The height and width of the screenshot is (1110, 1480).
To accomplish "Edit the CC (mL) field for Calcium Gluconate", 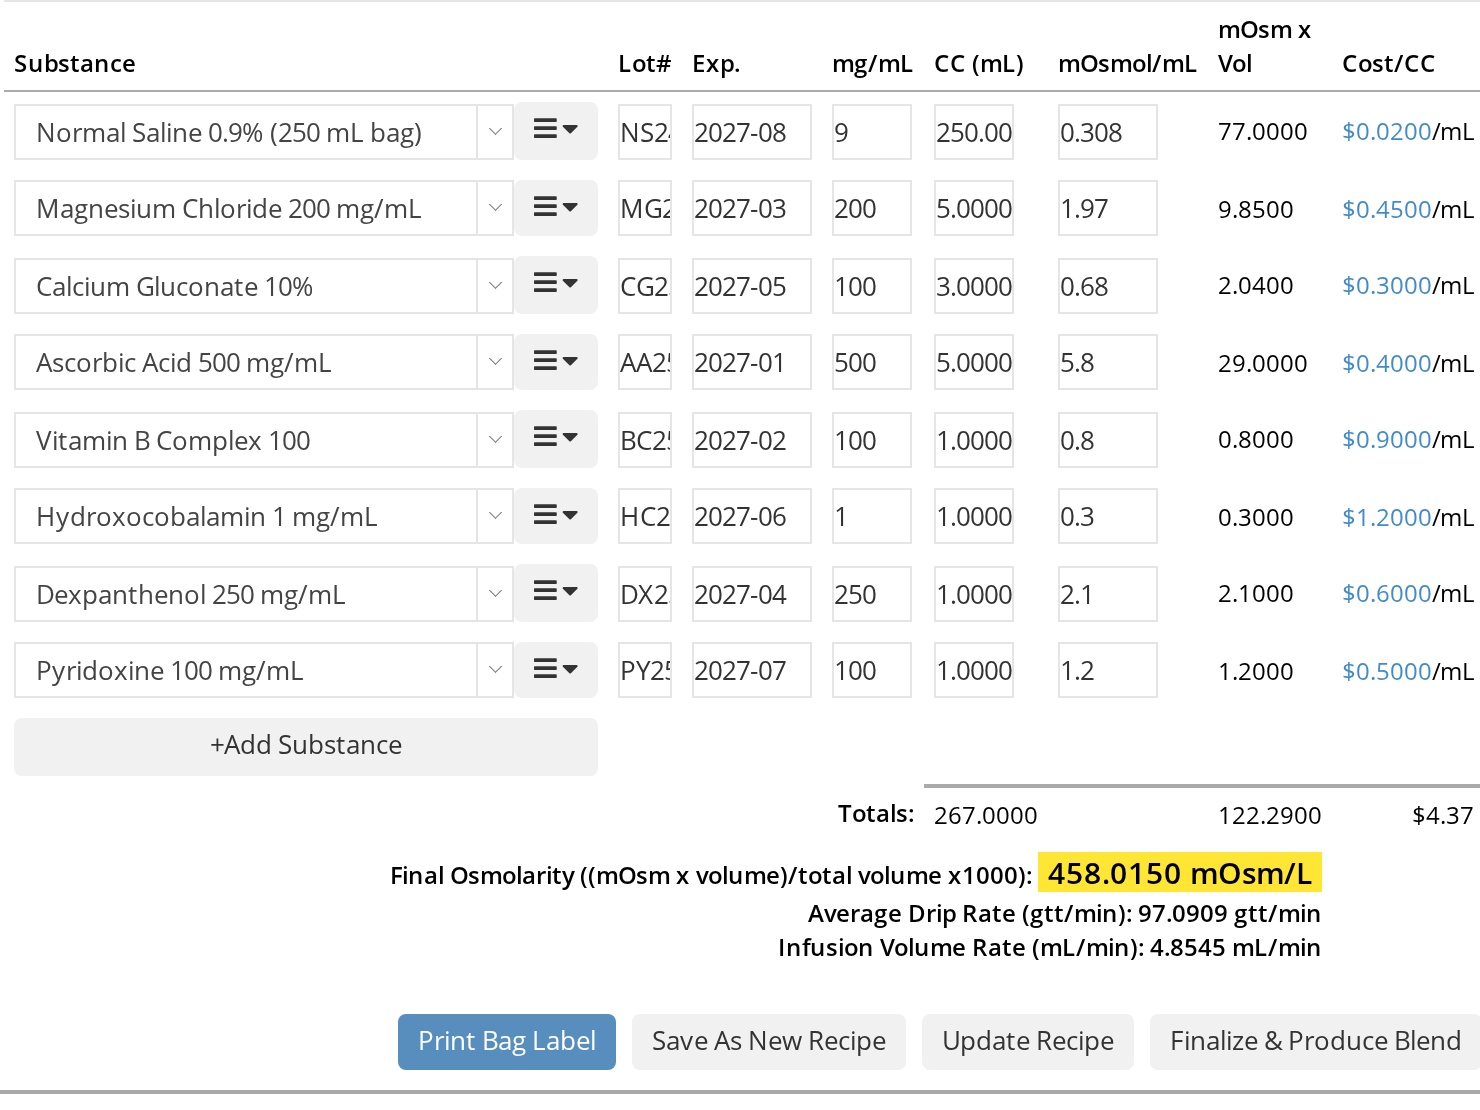I will click(974, 286).
